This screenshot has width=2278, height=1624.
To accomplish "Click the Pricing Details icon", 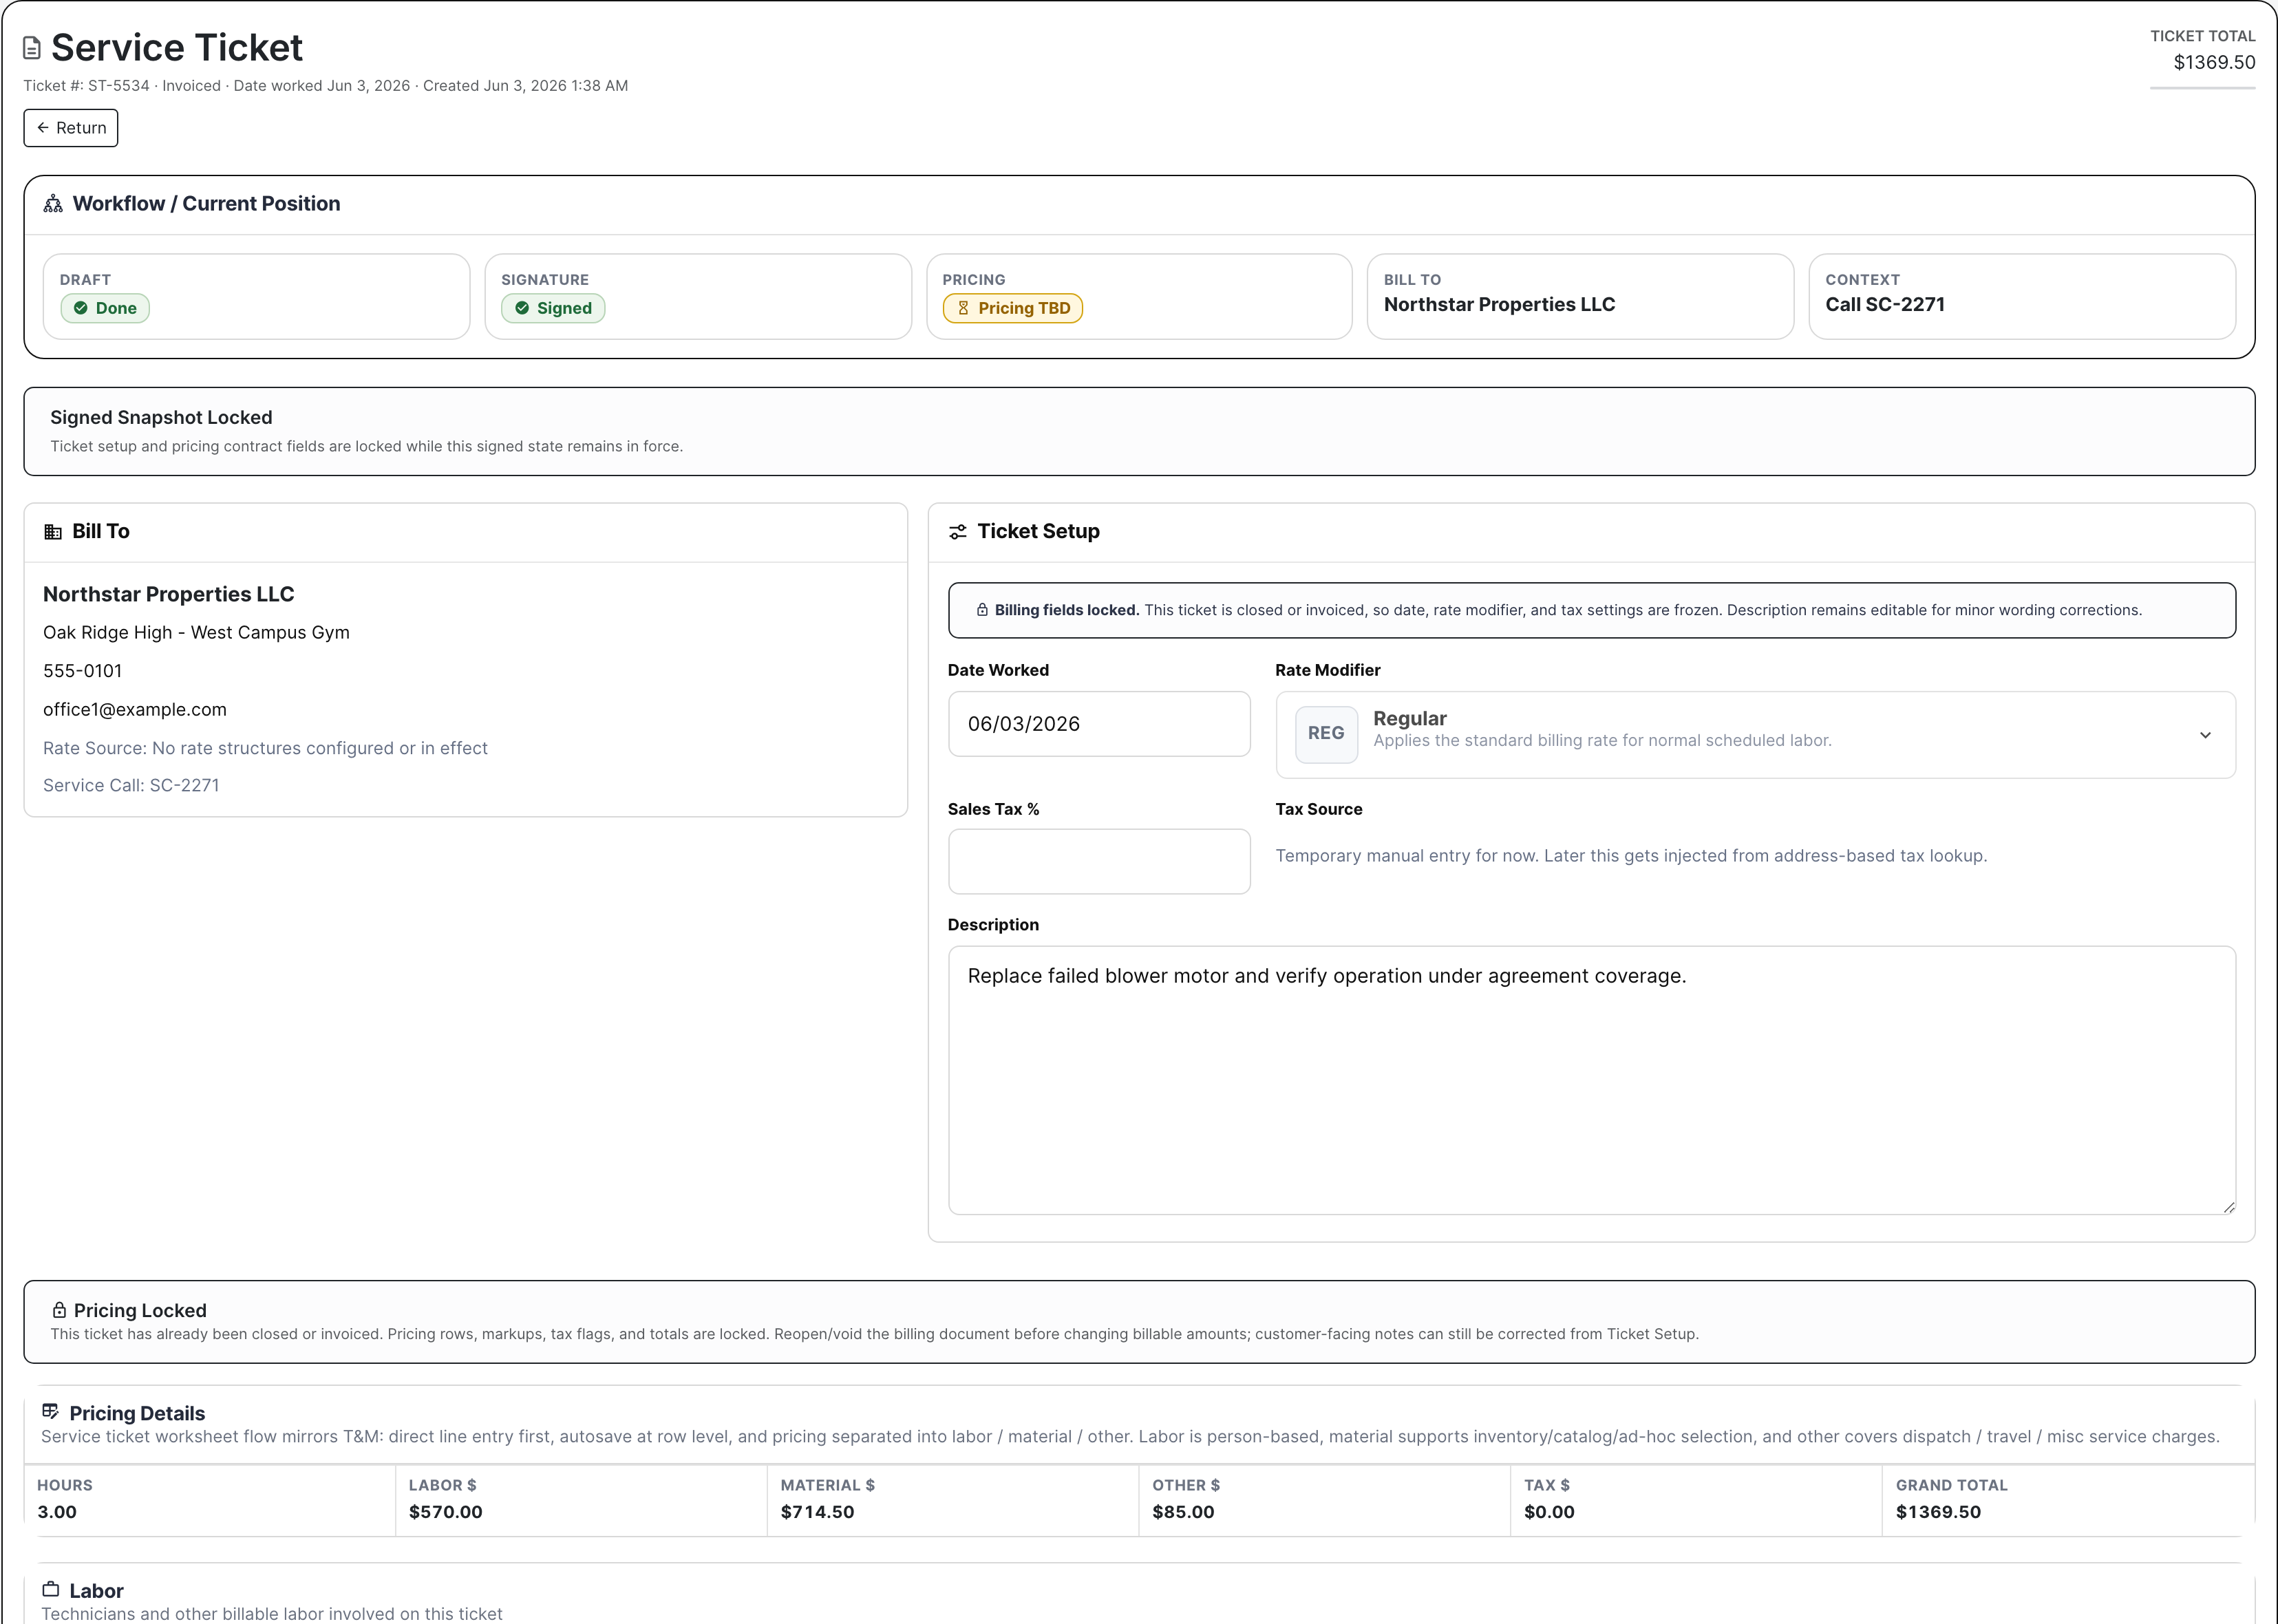I will [x=51, y=1411].
